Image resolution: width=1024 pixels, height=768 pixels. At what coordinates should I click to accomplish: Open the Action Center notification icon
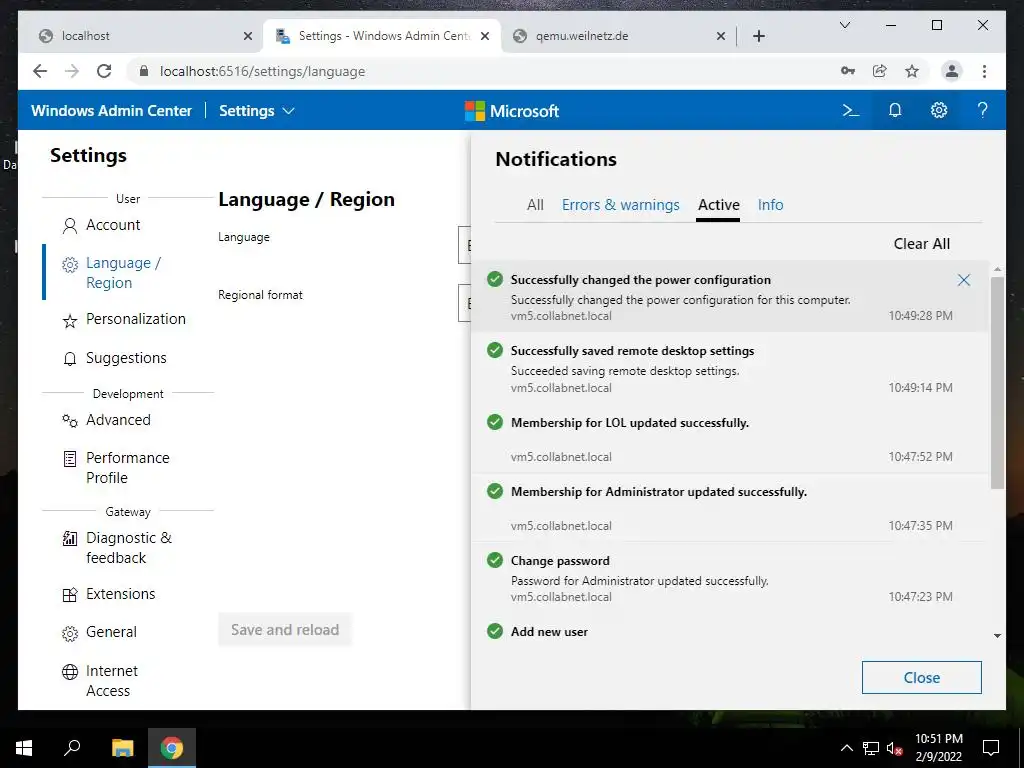[991, 748]
